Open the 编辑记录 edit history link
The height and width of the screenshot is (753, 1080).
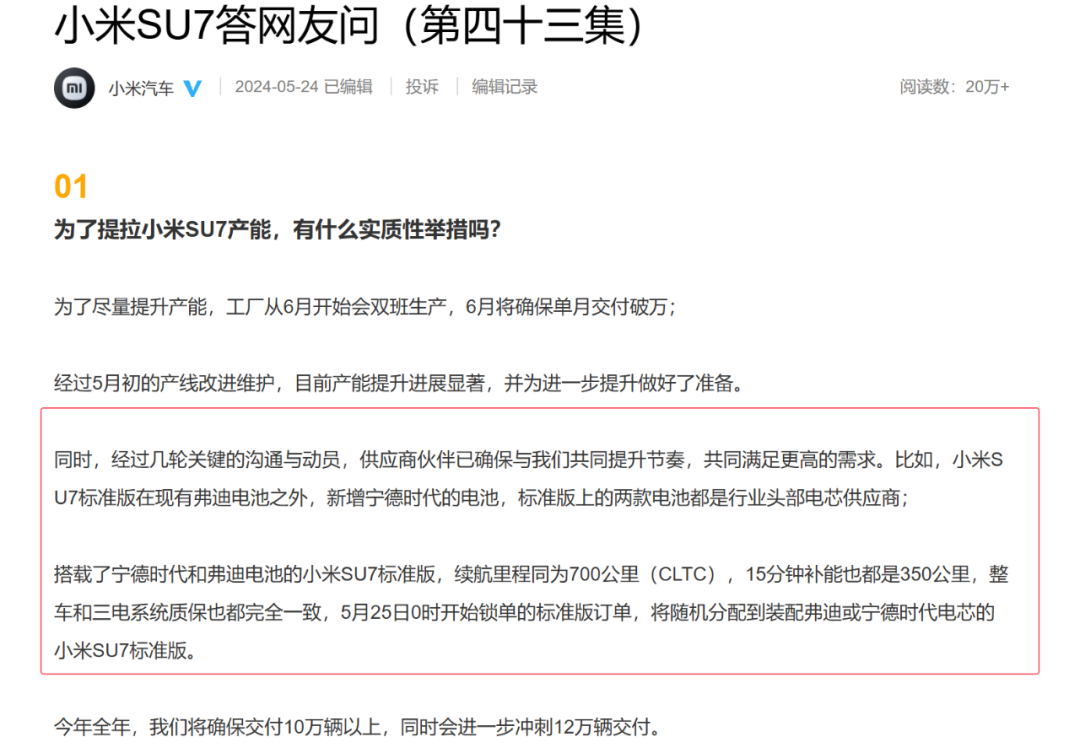(504, 87)
